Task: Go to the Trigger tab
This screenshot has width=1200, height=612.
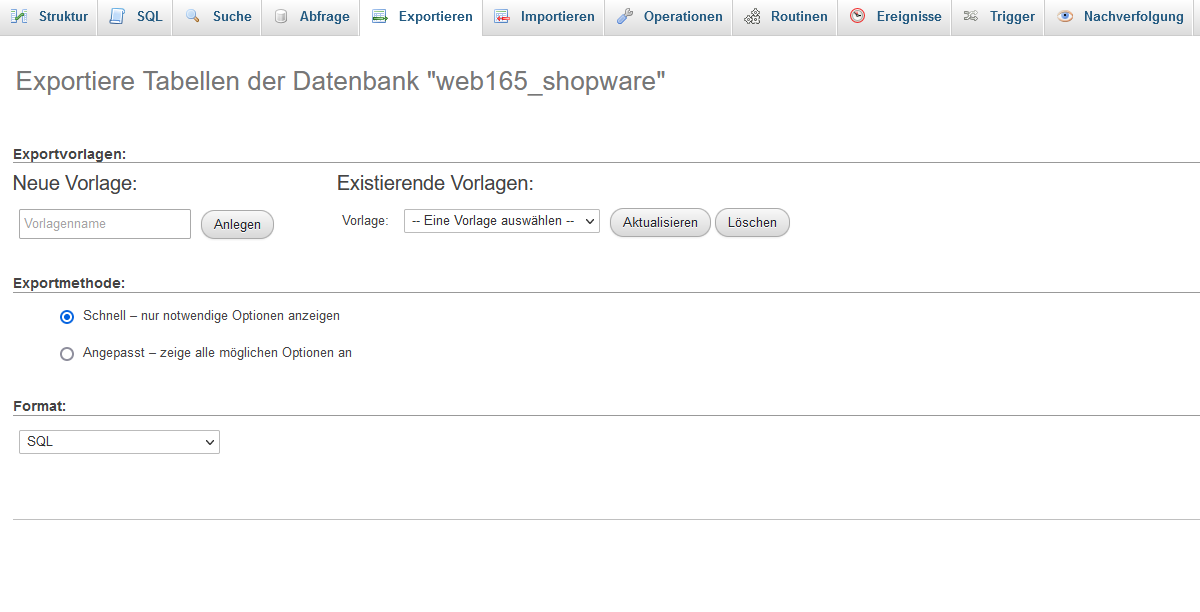Action: [998, 17]
